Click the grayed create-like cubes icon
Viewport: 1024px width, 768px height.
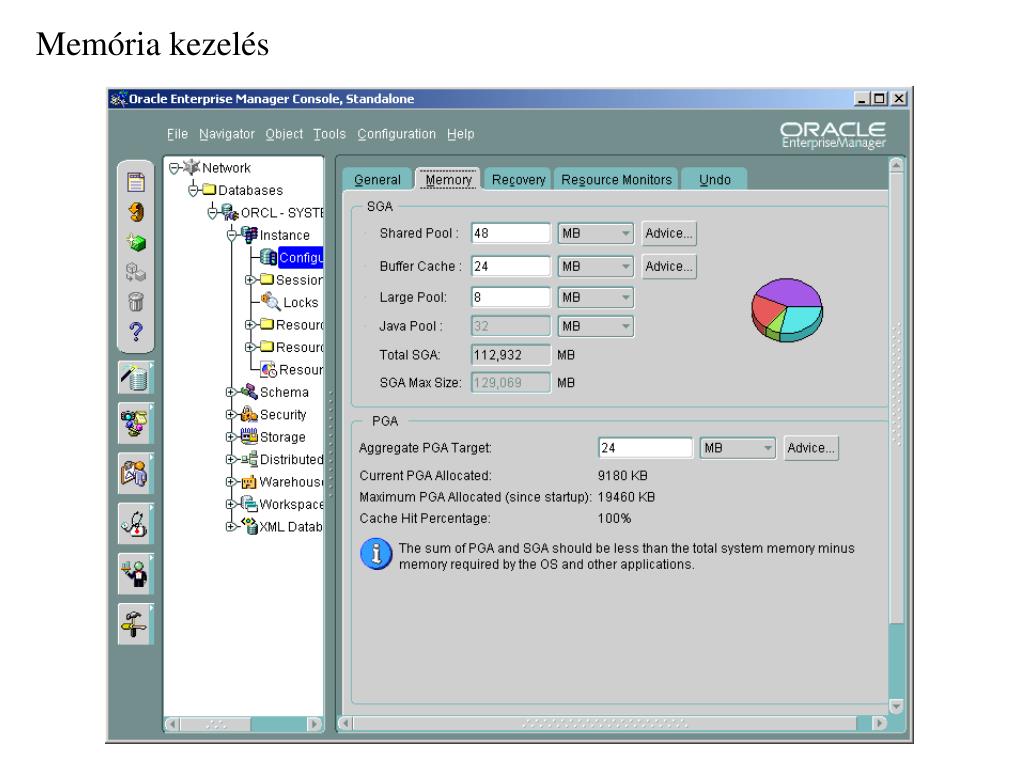[136, 272]
